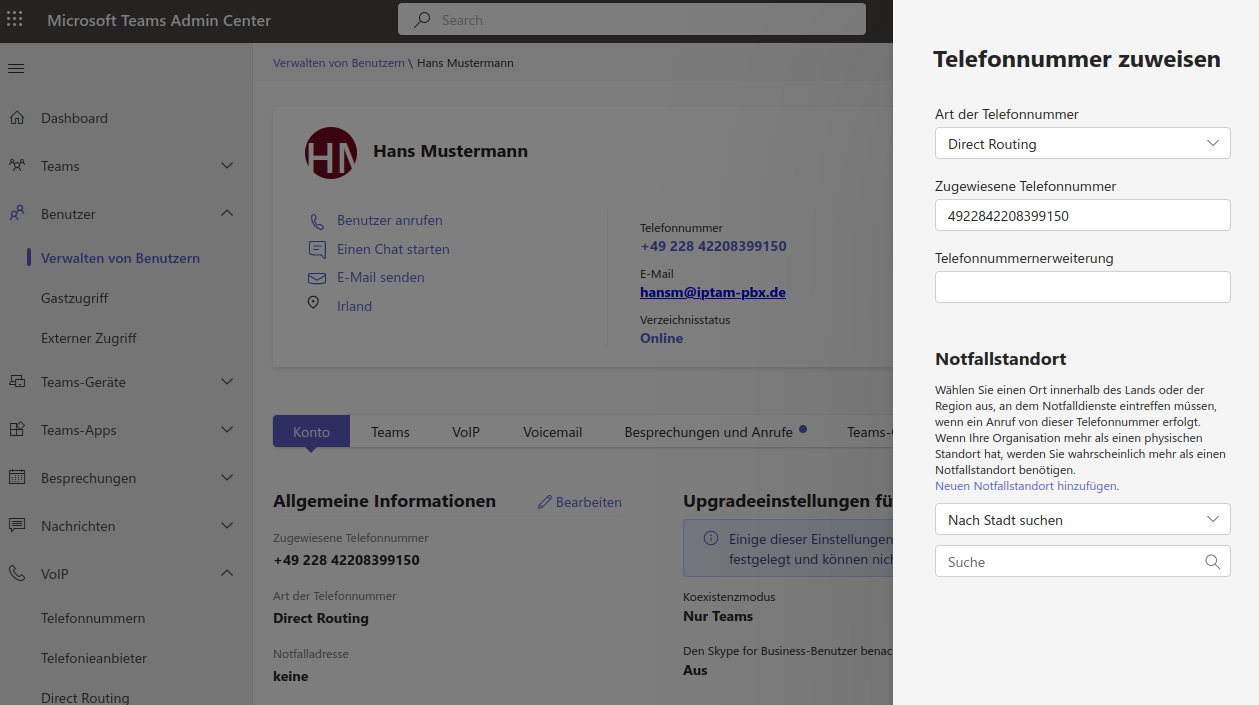This screenshot has height=705, width=1259.
Task: Click the chat icon beside Einen Chat starten
Action: click(317, 249)
